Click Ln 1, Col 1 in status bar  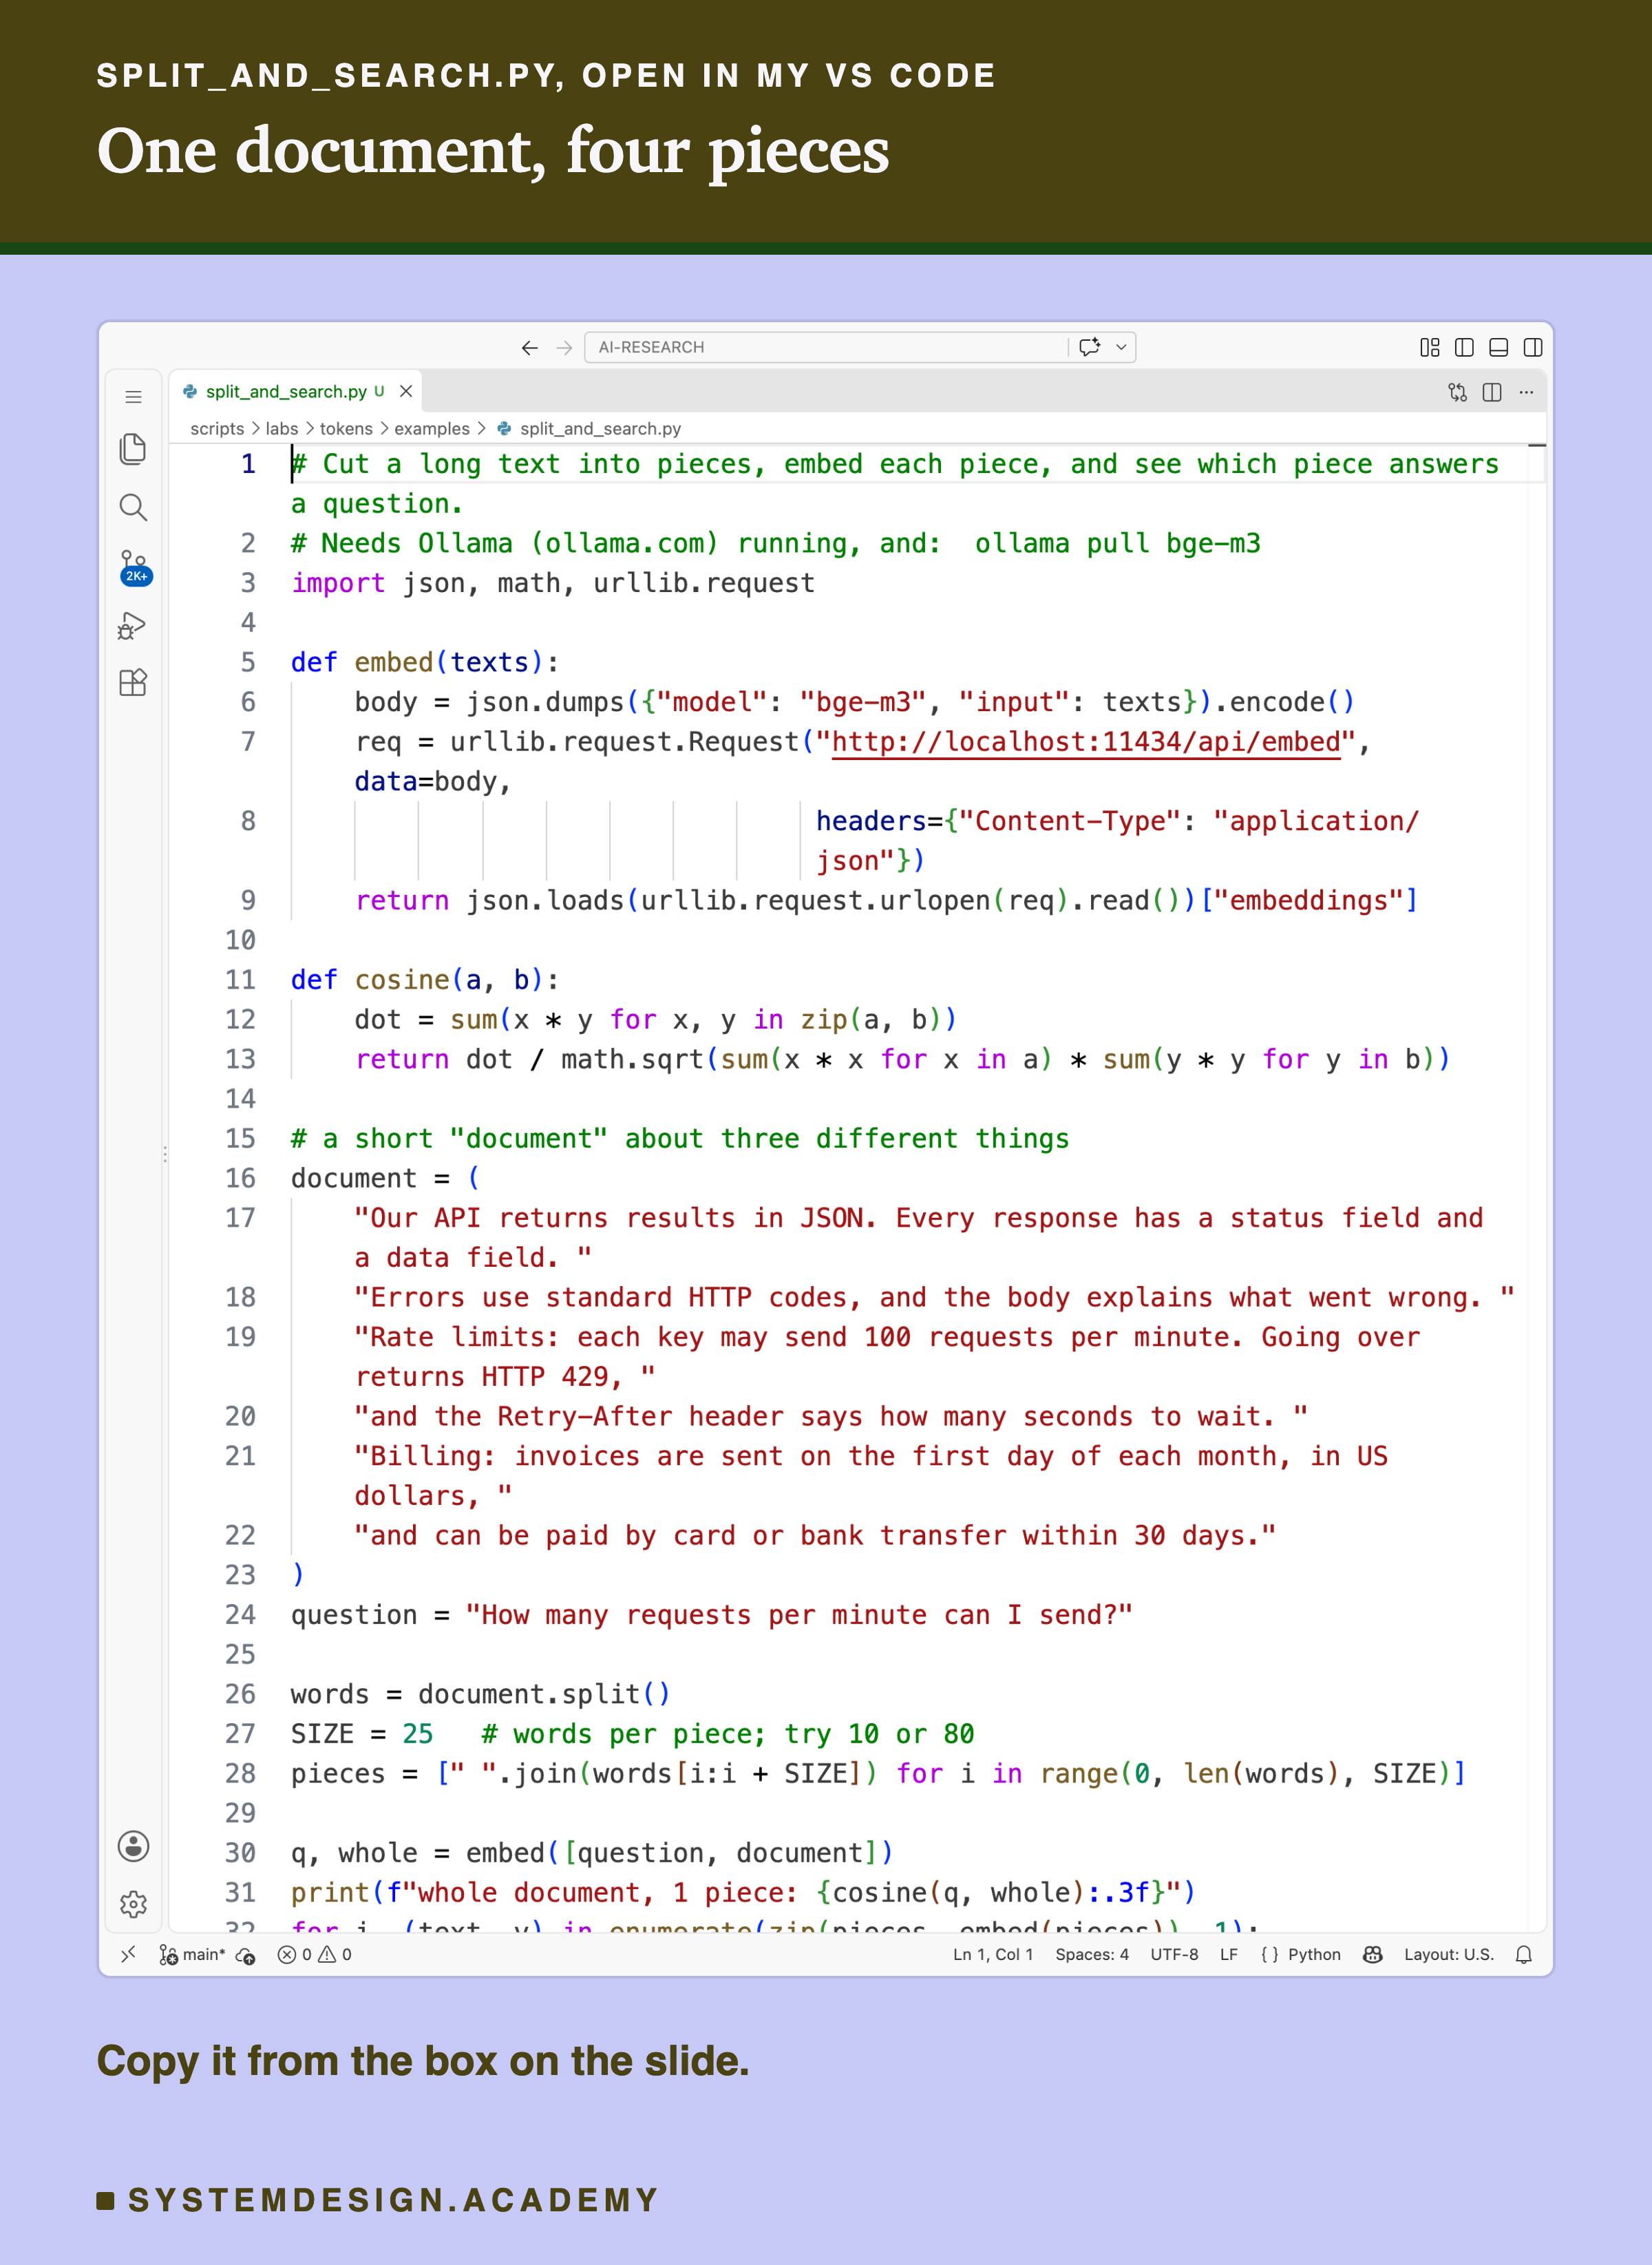[x=993, y=1954]
